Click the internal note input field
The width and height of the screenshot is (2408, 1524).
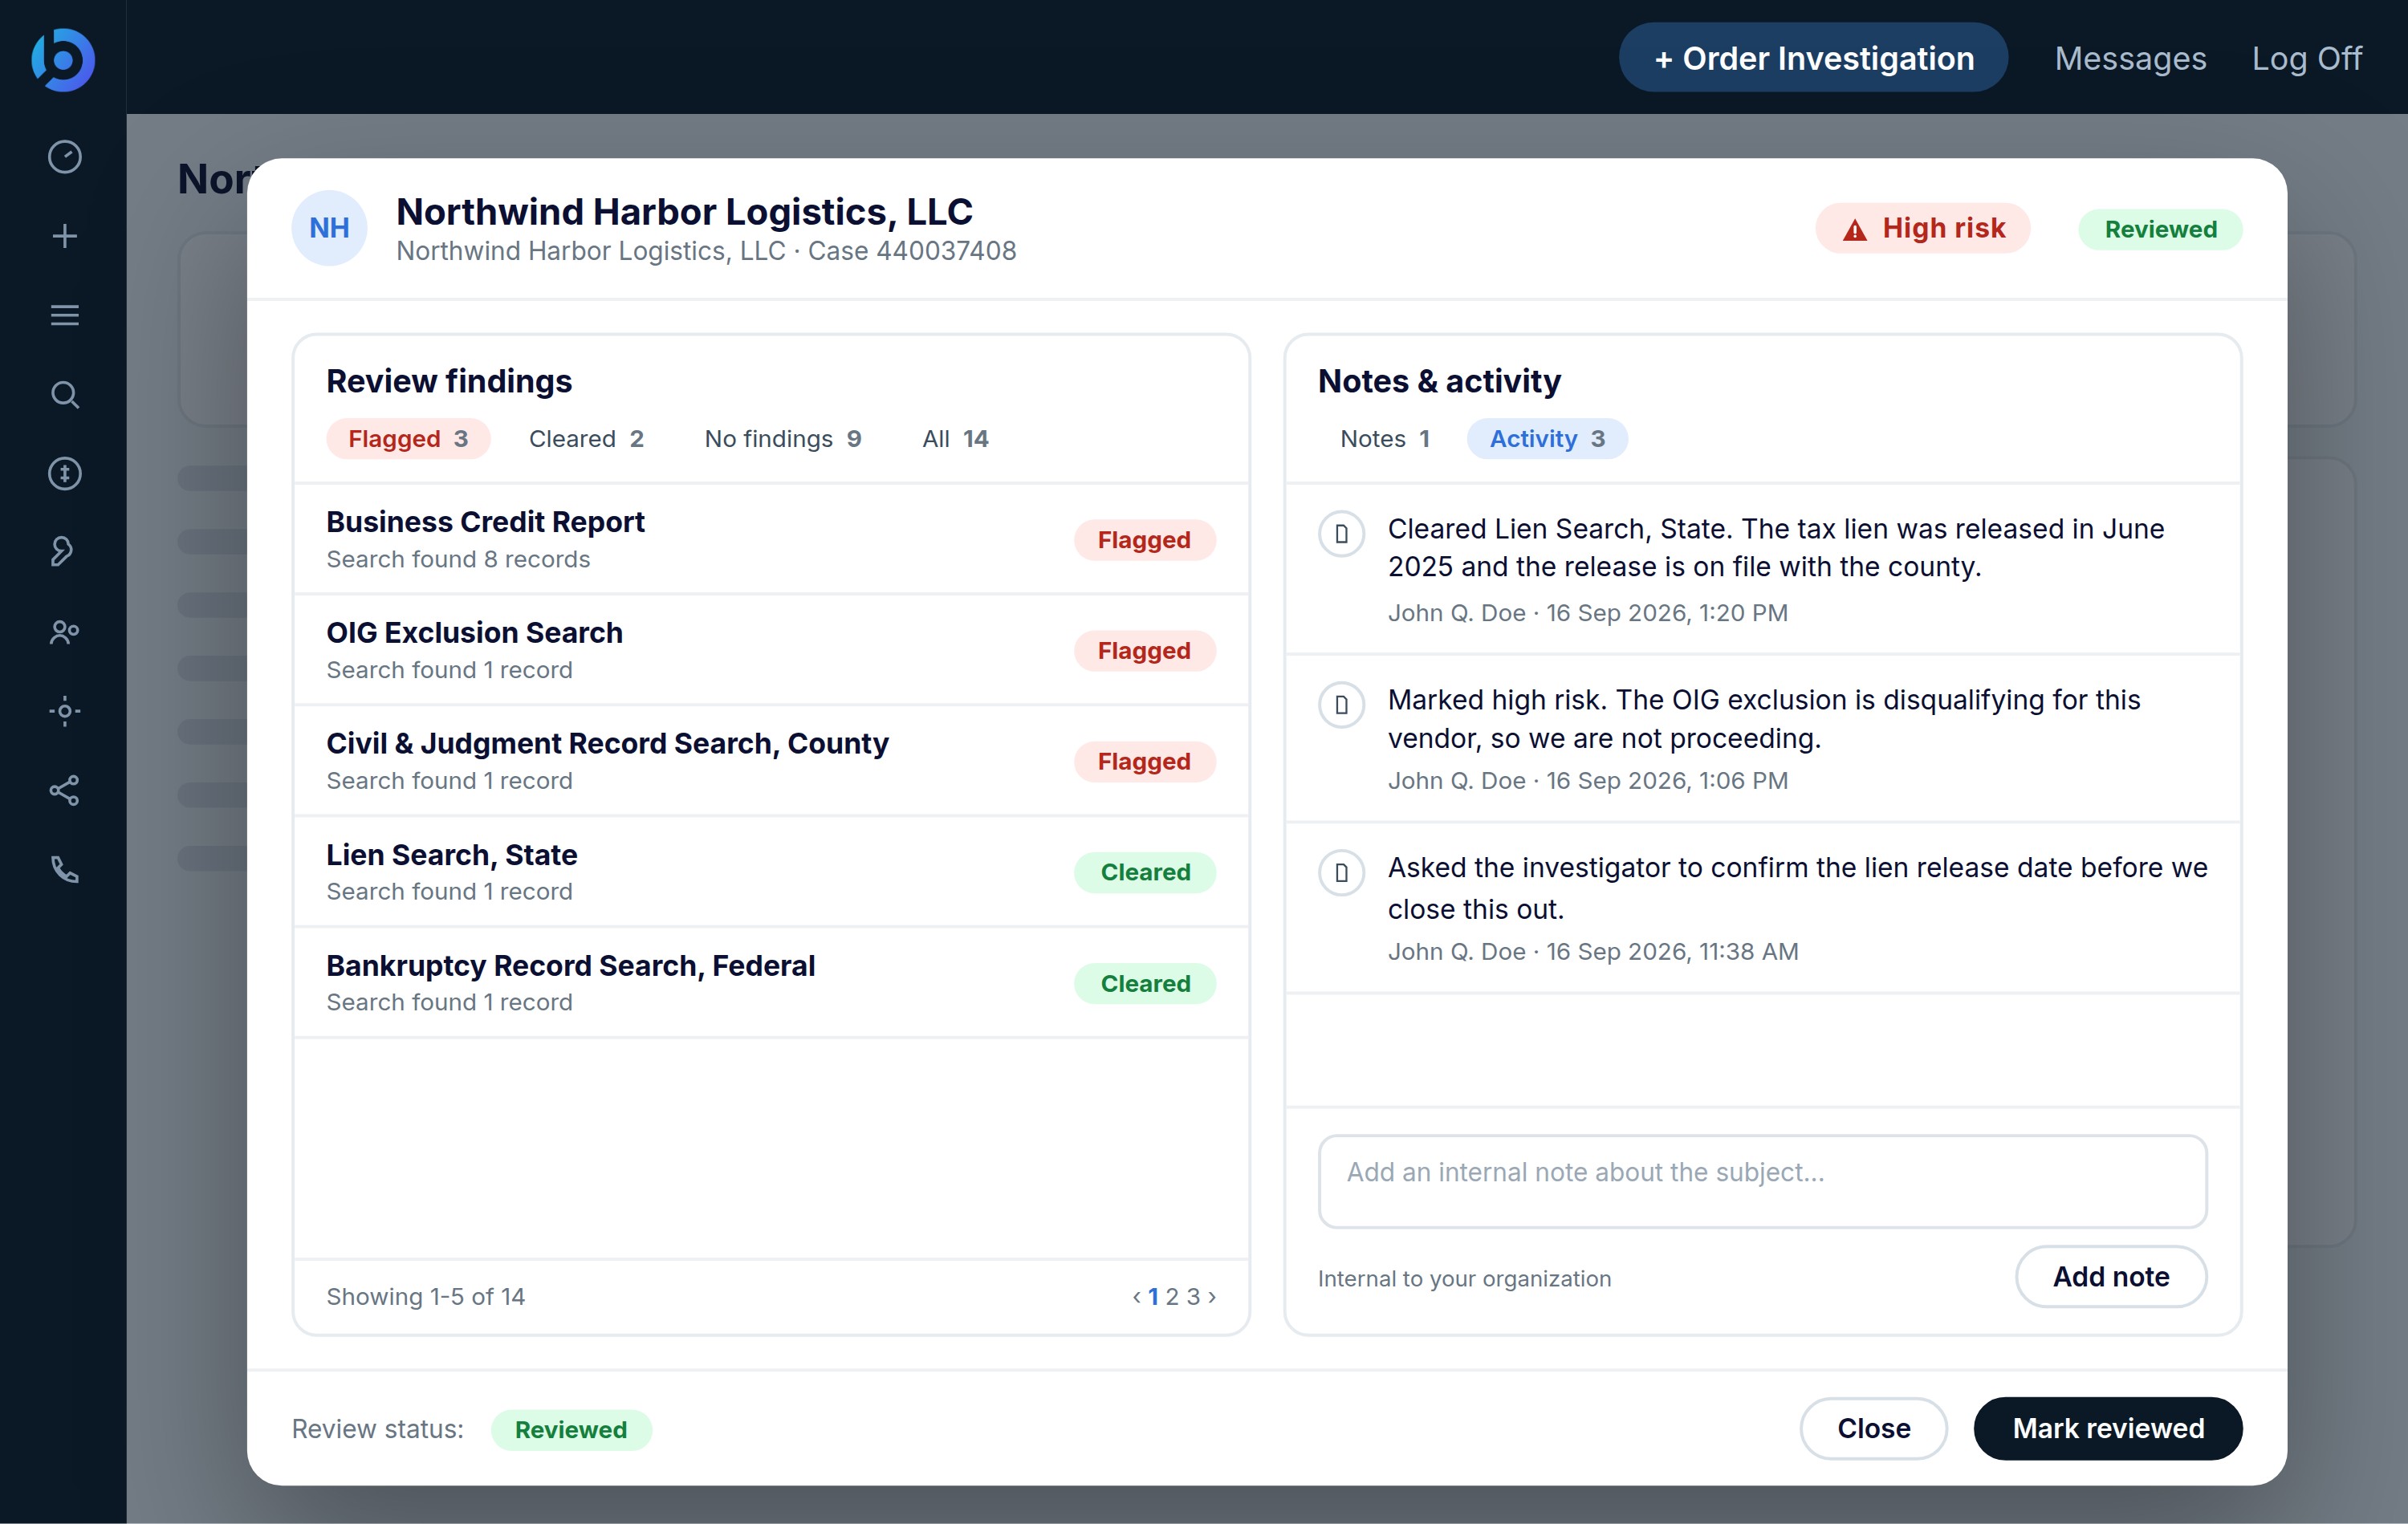pos(1762,1181)
